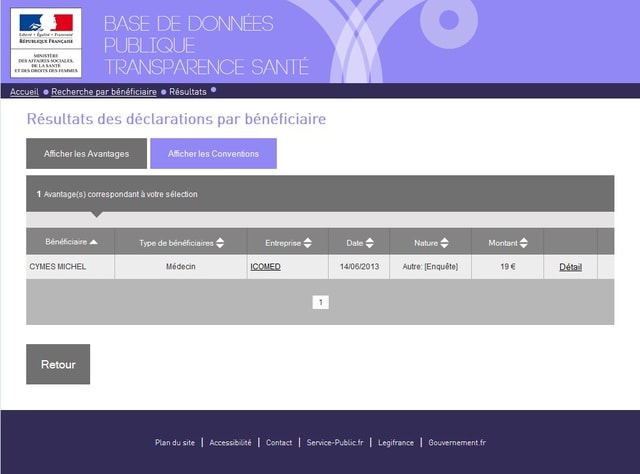Sort by Bénéficiaire column arrow

tap(94, 242)
